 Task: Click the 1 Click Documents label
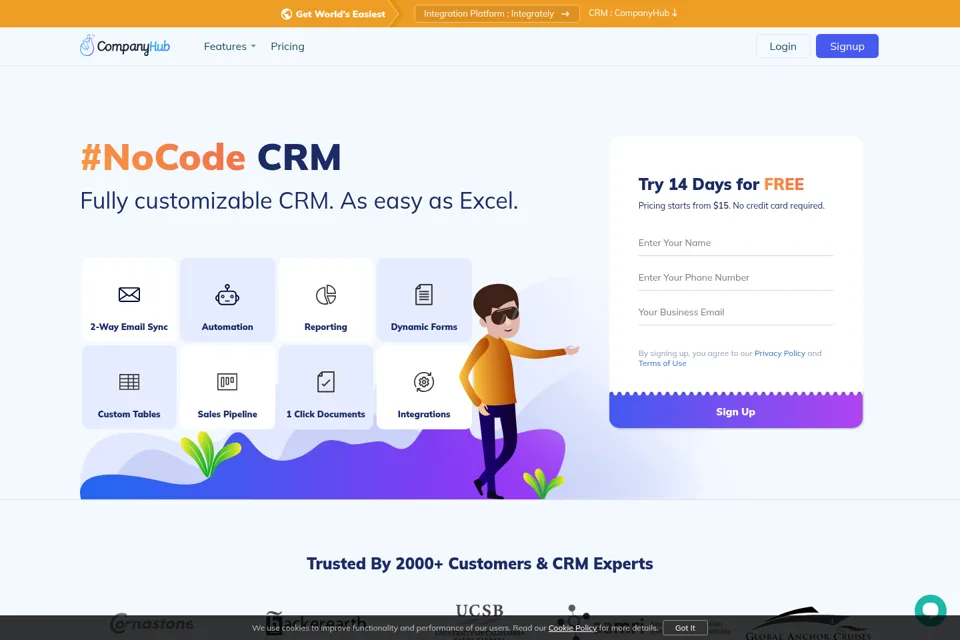coord(326,414)
